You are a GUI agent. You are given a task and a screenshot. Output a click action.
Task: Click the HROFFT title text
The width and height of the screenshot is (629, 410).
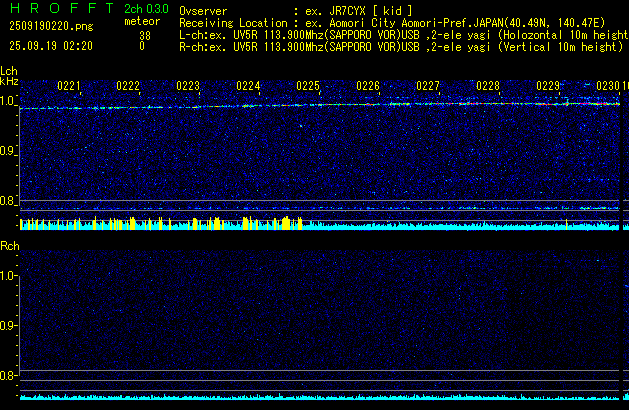pos(57,9)
